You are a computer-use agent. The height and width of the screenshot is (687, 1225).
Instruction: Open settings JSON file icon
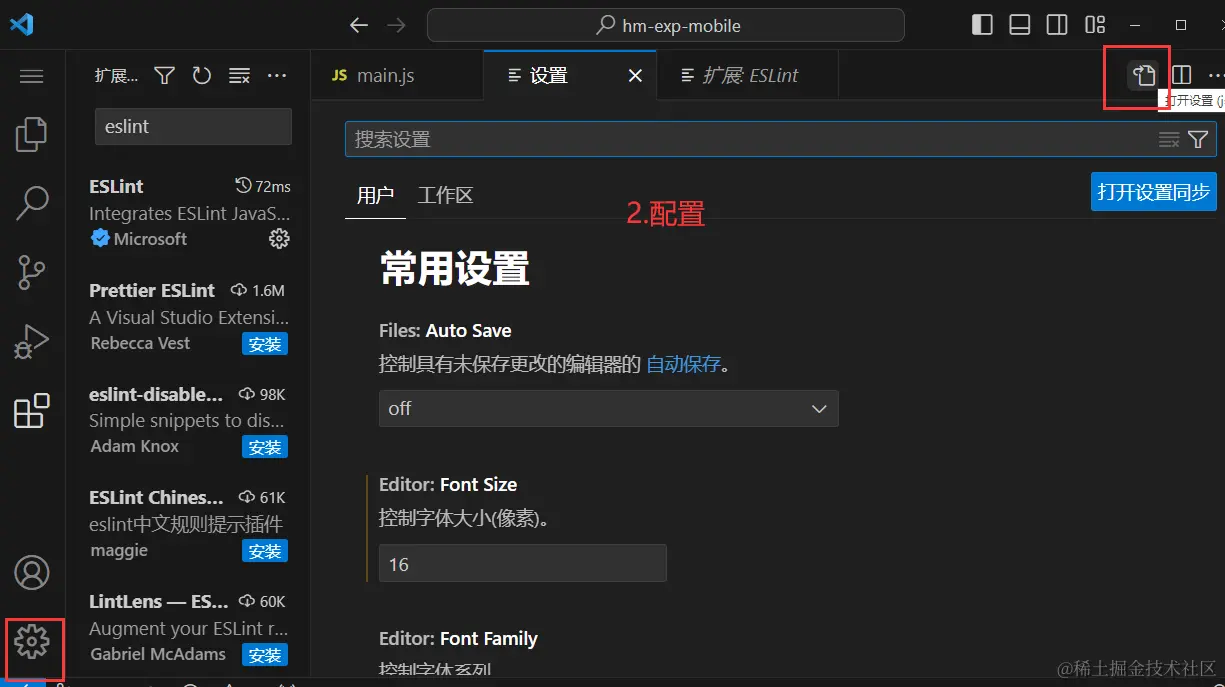[x=1144, y=75]
